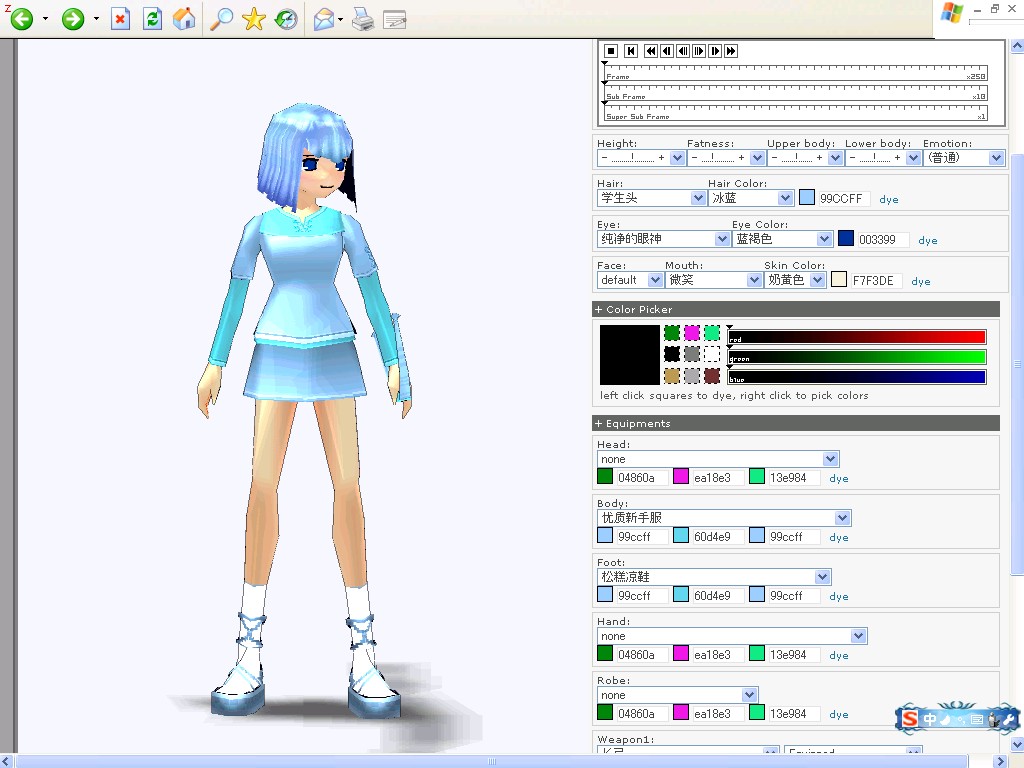Open the Foot equipment dropdown

coord(714,577)
